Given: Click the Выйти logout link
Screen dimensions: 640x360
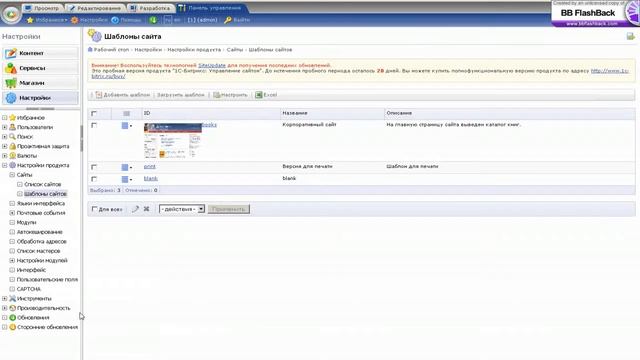Looking at the screenshot, I should [x=241, y=20].
